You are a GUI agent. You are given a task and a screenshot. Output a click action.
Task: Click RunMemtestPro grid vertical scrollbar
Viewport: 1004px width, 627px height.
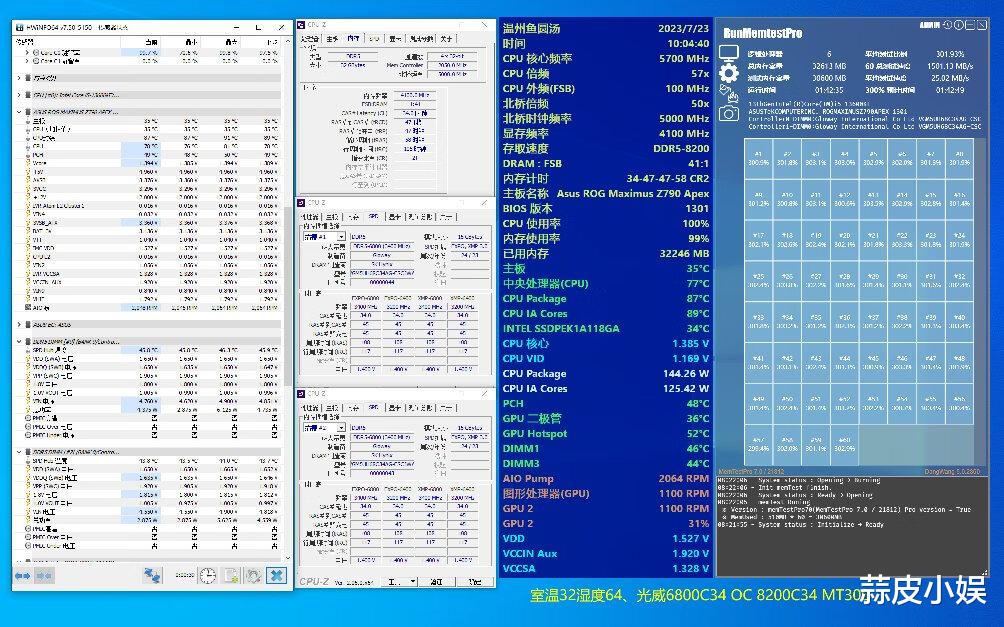(x=980, y=301)
